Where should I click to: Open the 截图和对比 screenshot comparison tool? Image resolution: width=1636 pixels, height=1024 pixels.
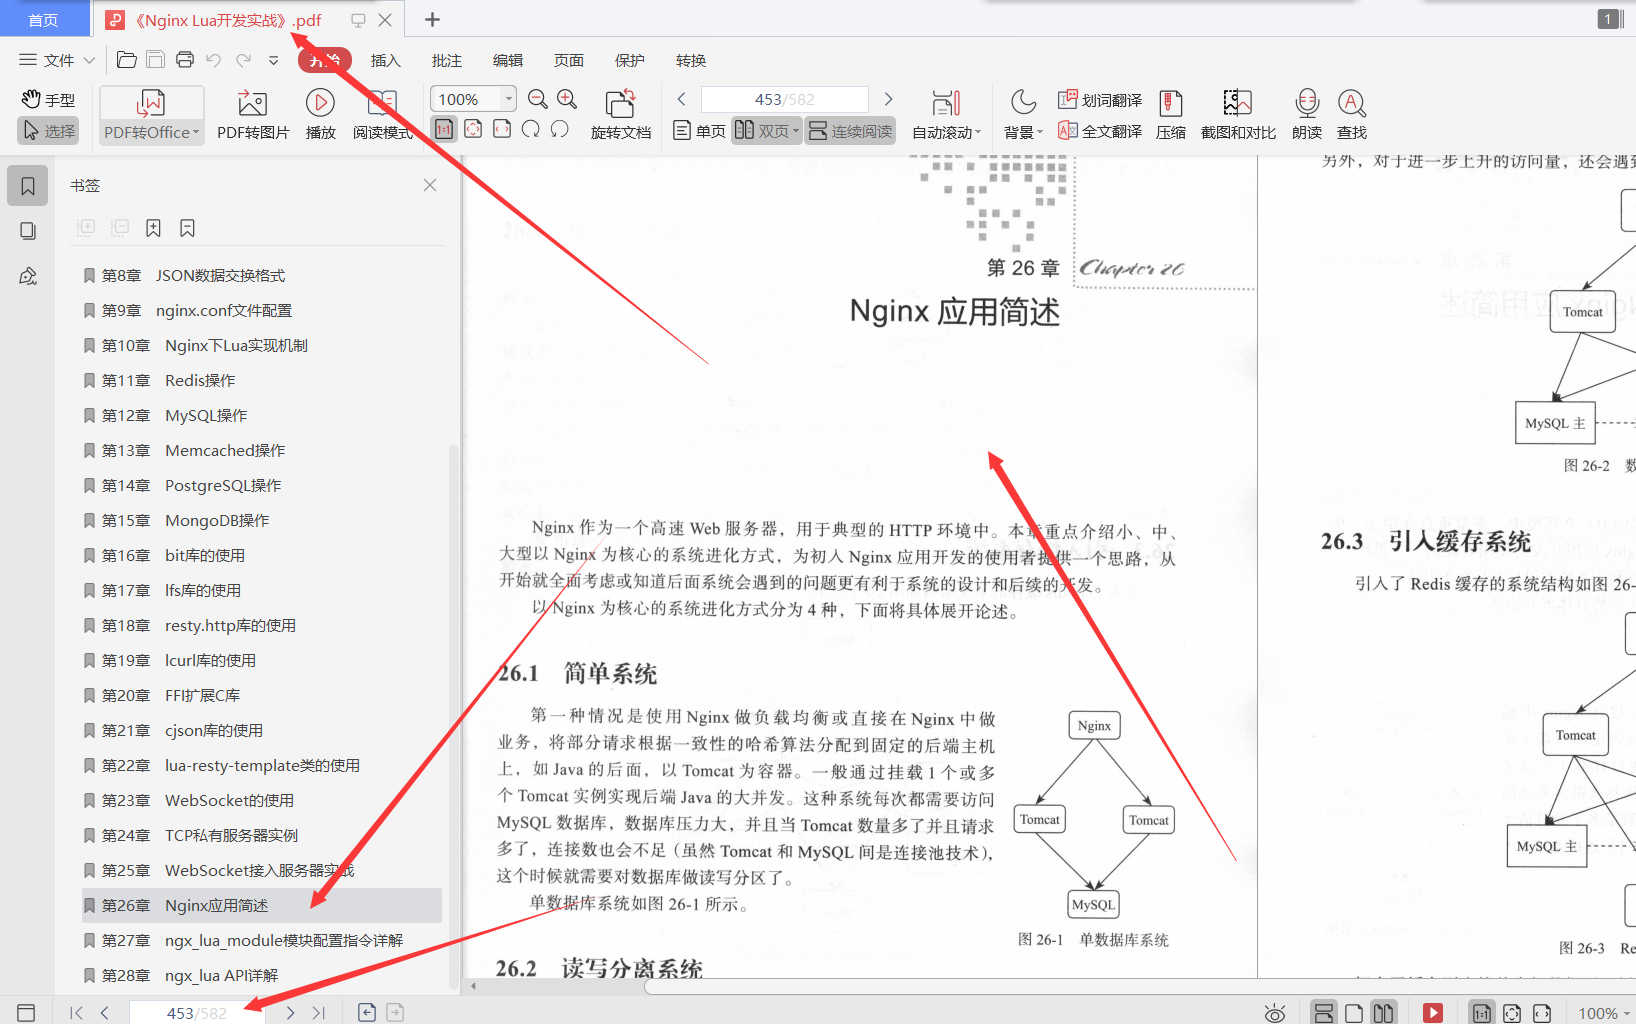coord(1236,113)
